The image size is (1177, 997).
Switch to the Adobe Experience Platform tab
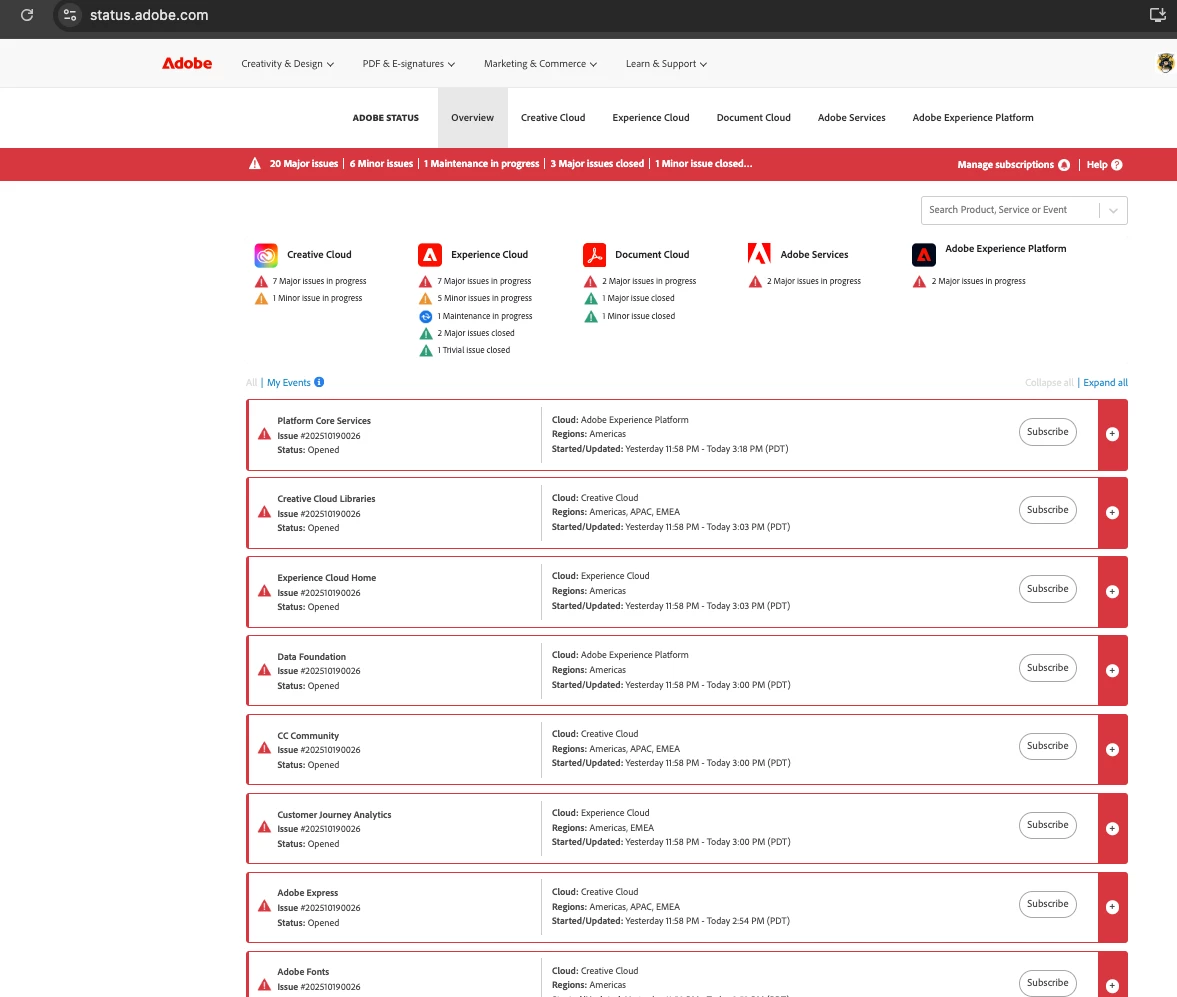(973, 118)
